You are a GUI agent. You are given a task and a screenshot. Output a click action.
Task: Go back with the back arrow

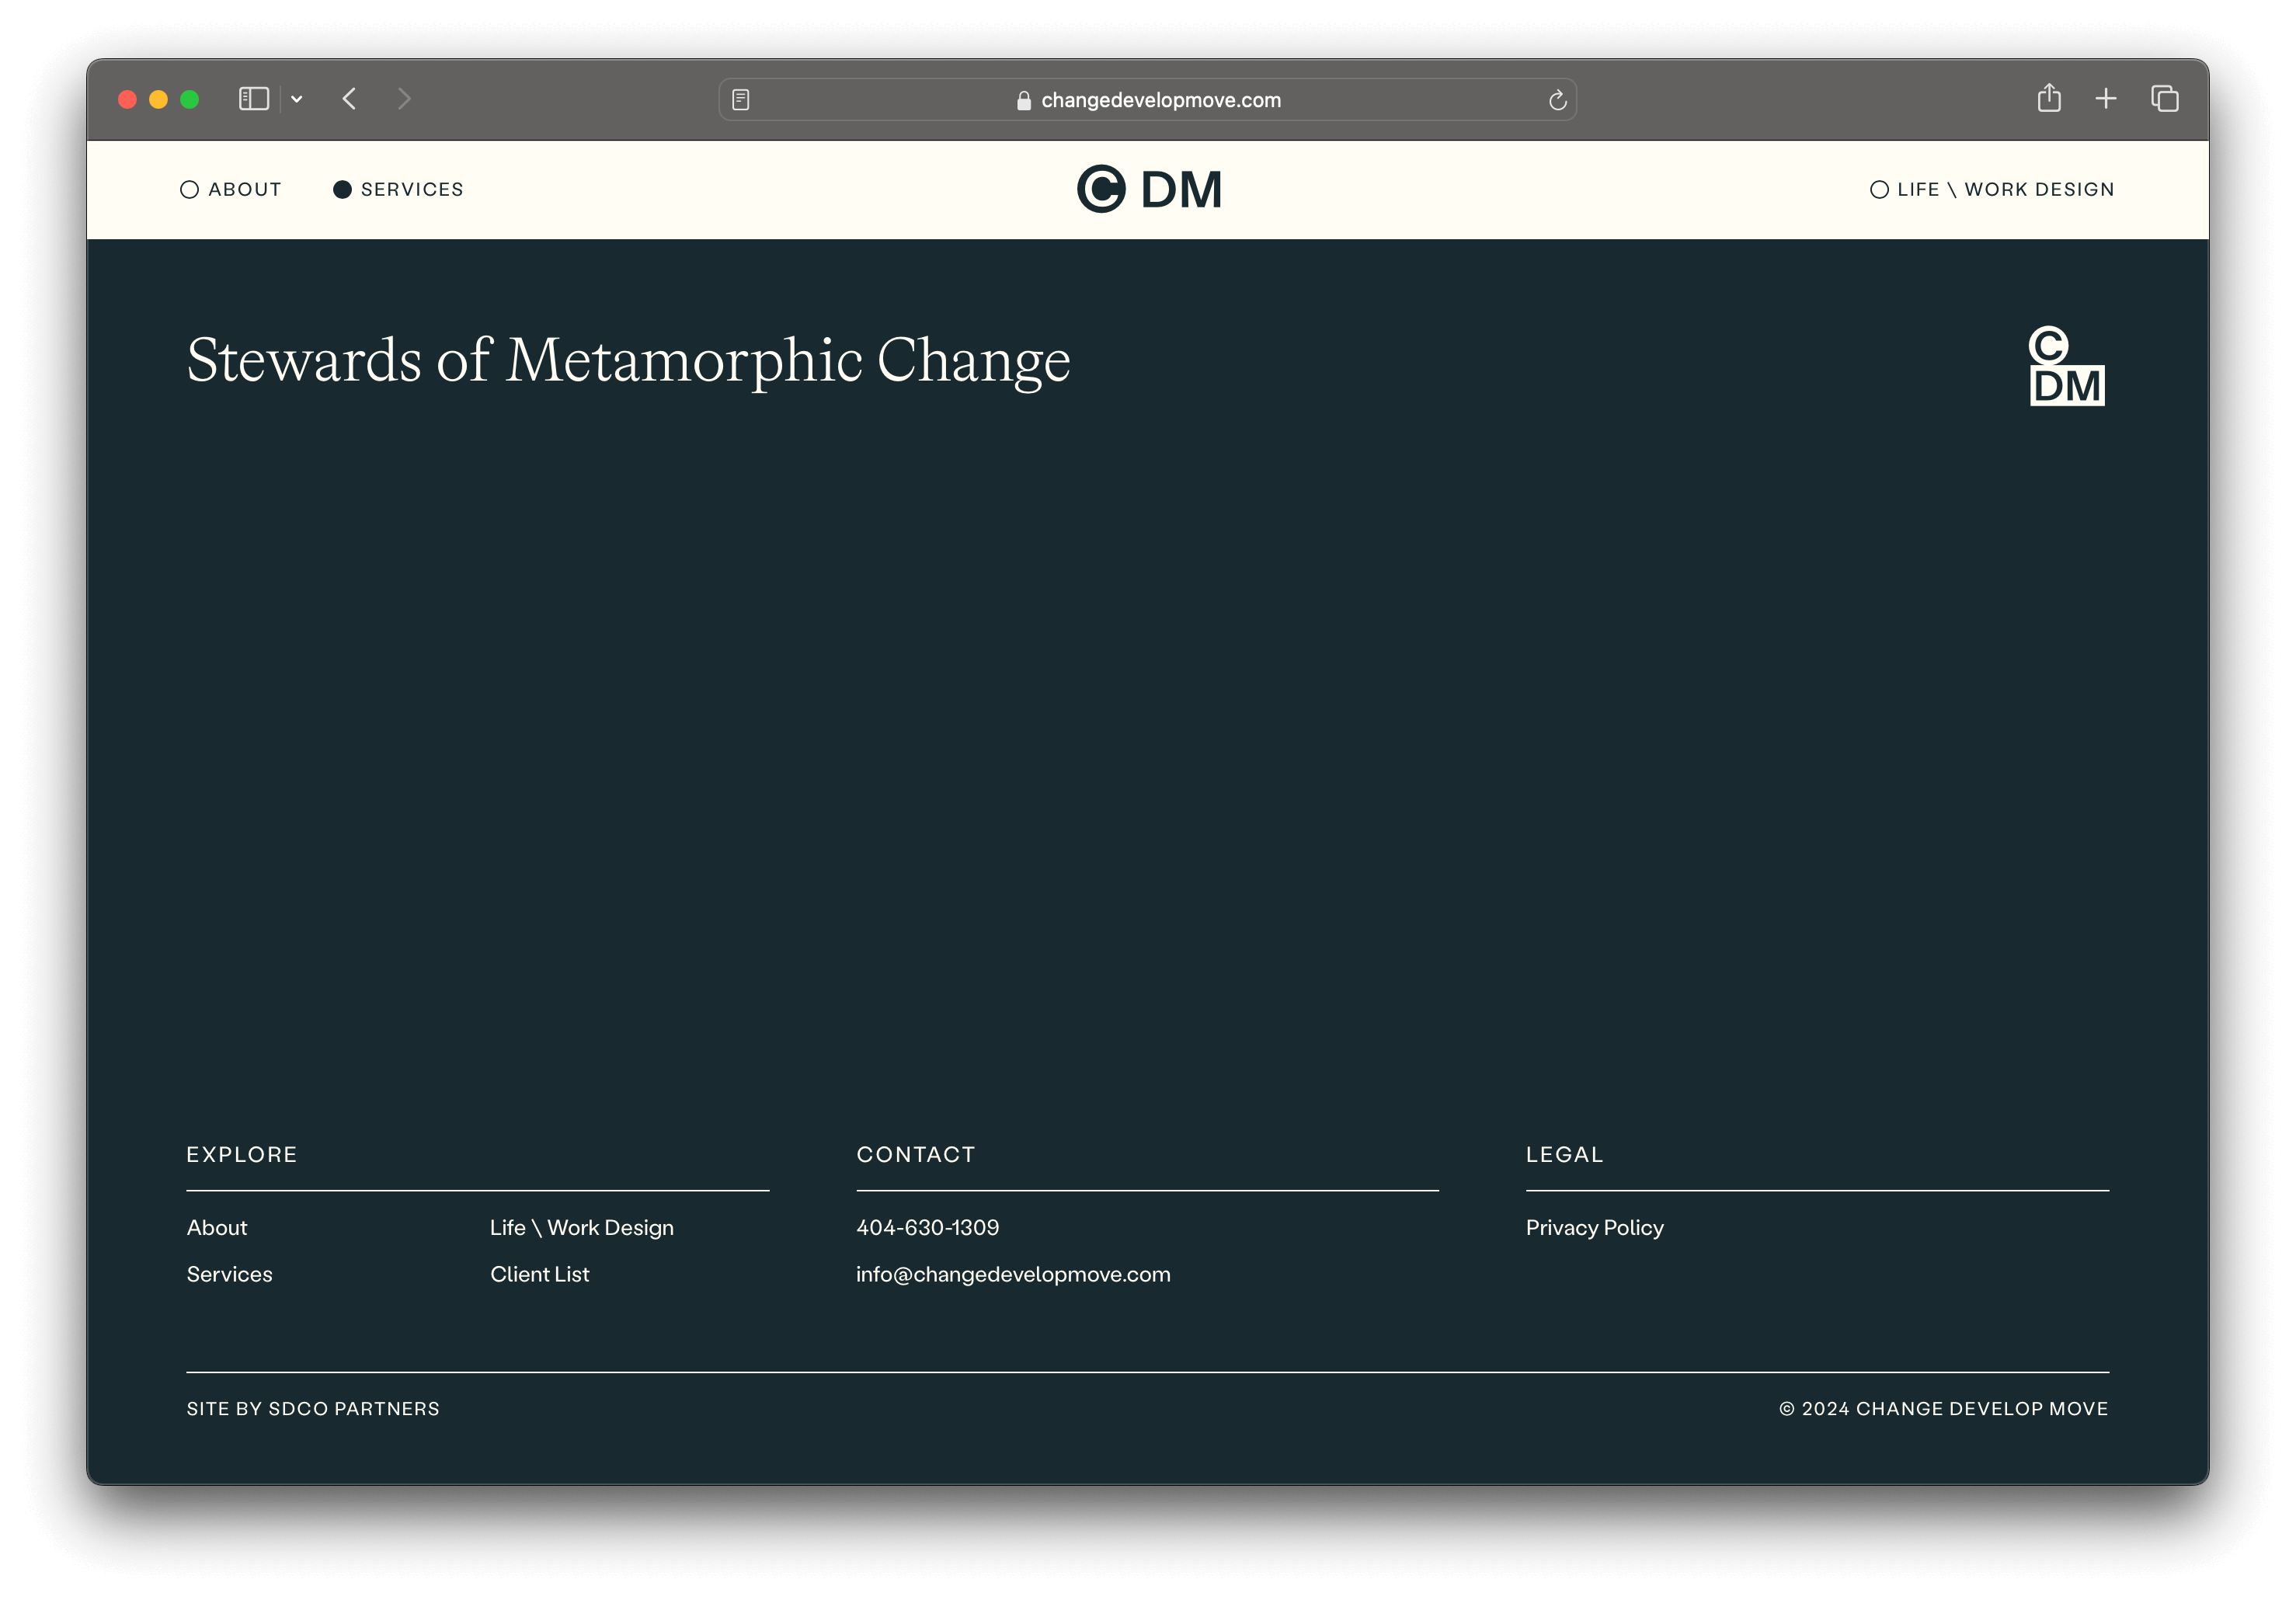349,99
